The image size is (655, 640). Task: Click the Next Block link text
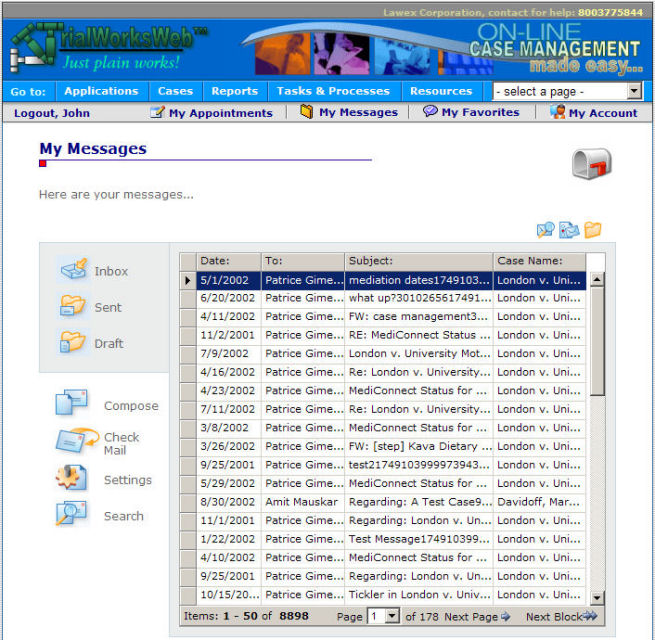554,617
